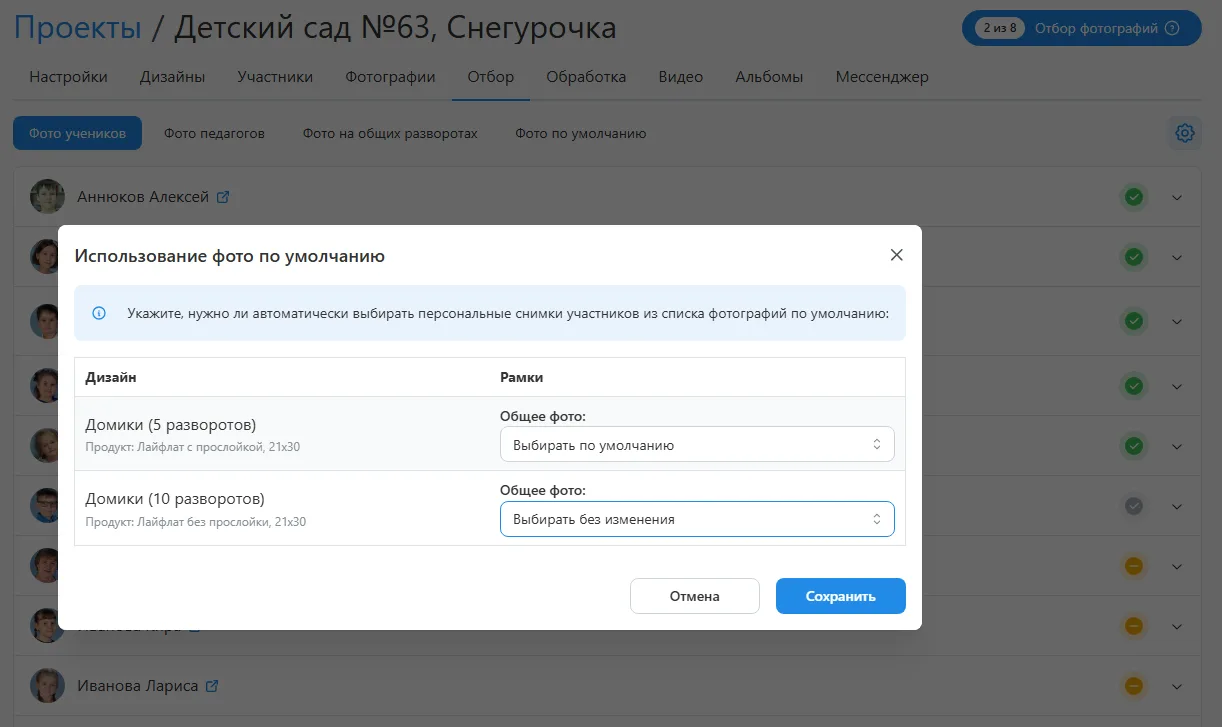The image size is (1222, 727).
Task: Open the Видео tab
Action: click(x=681, y=77)
